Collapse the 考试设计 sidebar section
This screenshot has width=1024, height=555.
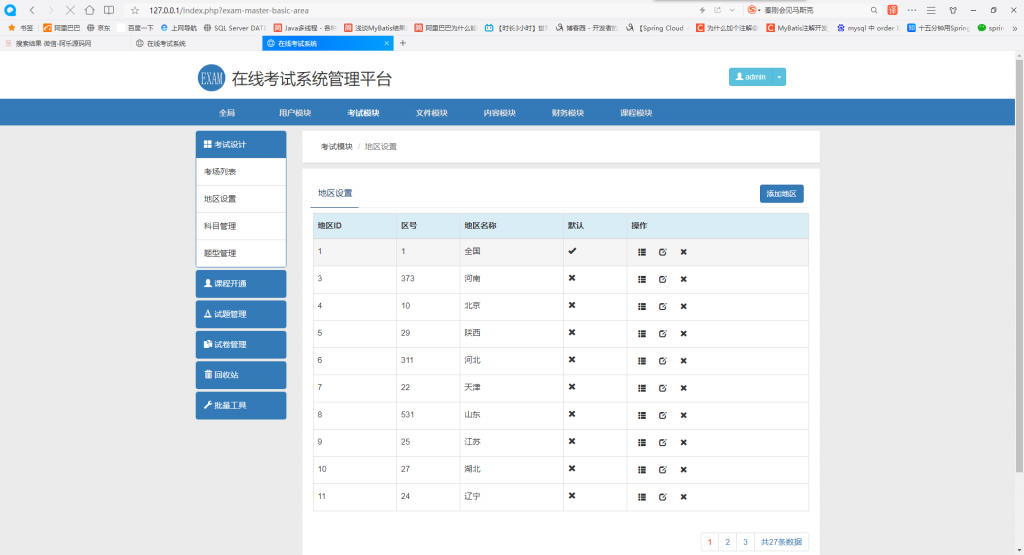[241, 144]
